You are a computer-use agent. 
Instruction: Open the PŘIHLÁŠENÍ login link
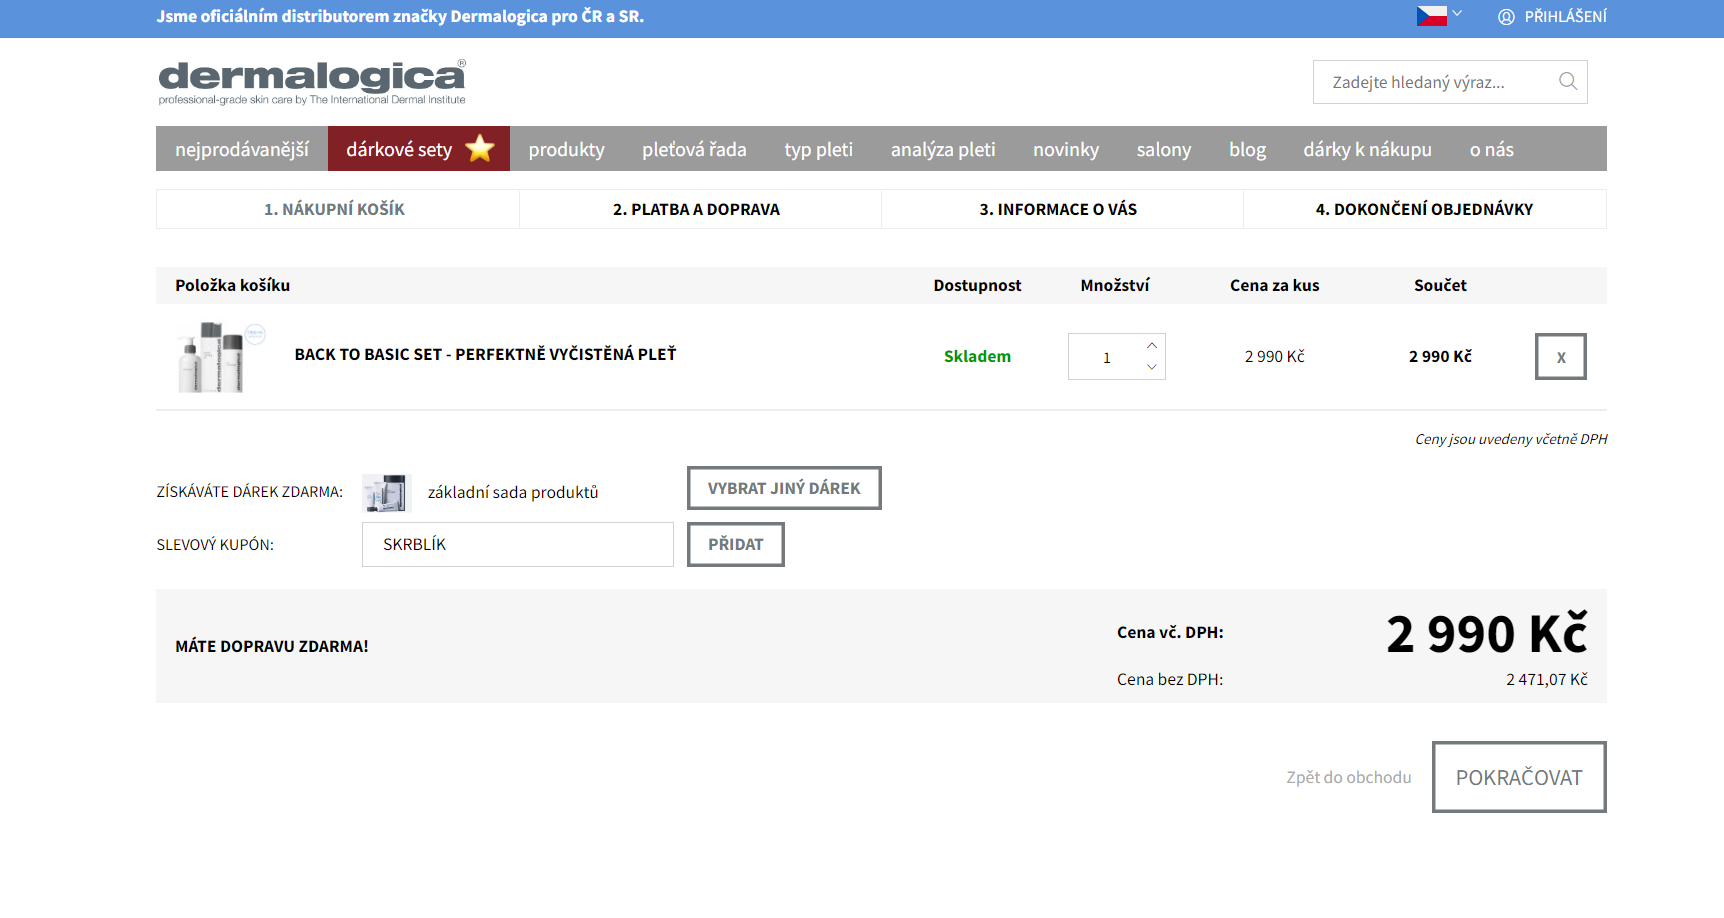(1565, 17)
